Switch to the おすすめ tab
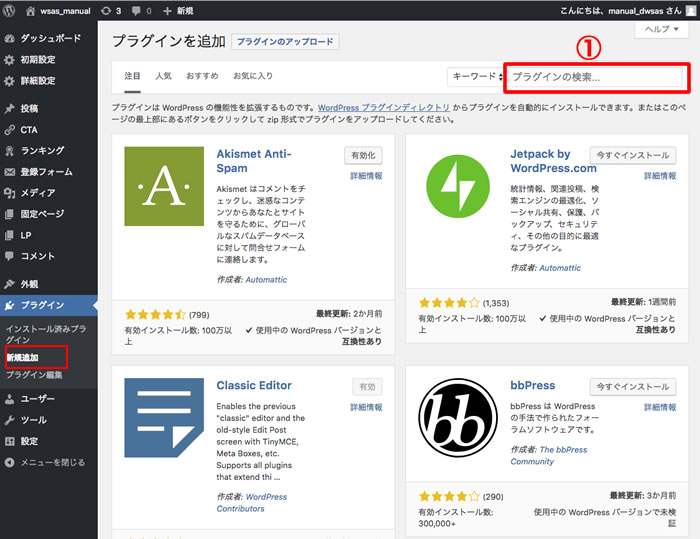 pyautogui.click(x=201, y=77)
